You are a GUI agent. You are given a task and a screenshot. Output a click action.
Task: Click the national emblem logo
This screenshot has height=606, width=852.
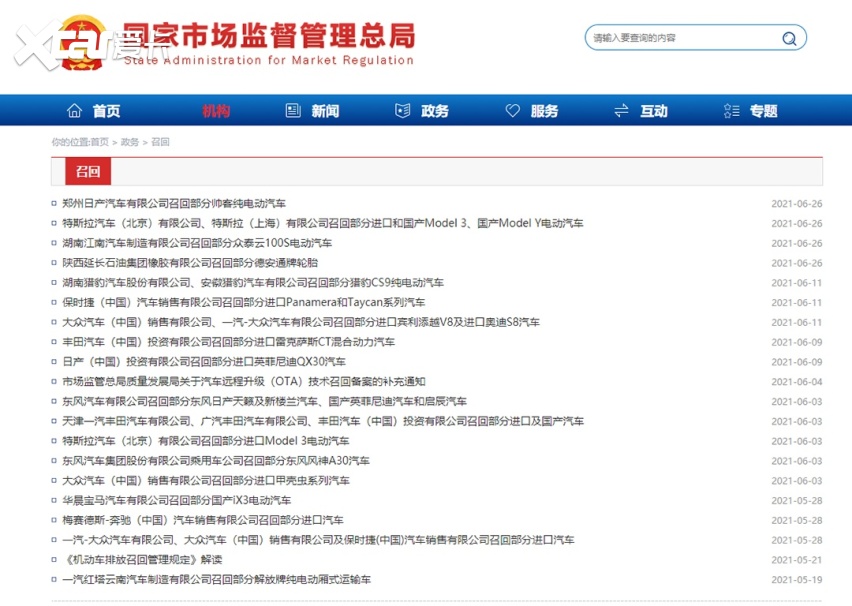click(x=78, y=42)
